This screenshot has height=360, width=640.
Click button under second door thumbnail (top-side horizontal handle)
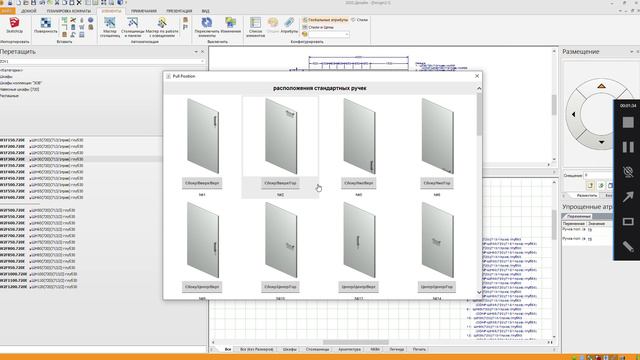pyautogui.click(x=280, y=183)
